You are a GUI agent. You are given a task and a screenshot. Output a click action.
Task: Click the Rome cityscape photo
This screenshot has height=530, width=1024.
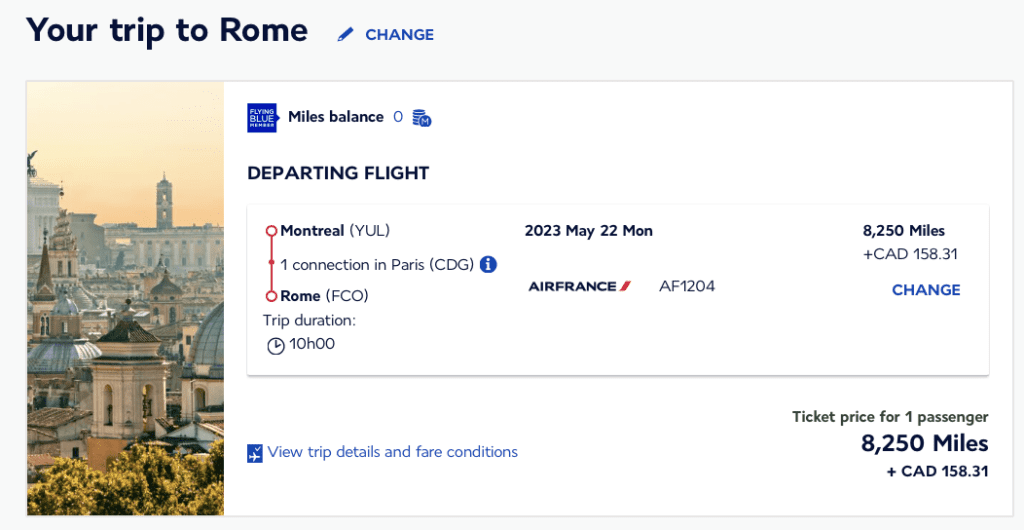coord(125,298)
